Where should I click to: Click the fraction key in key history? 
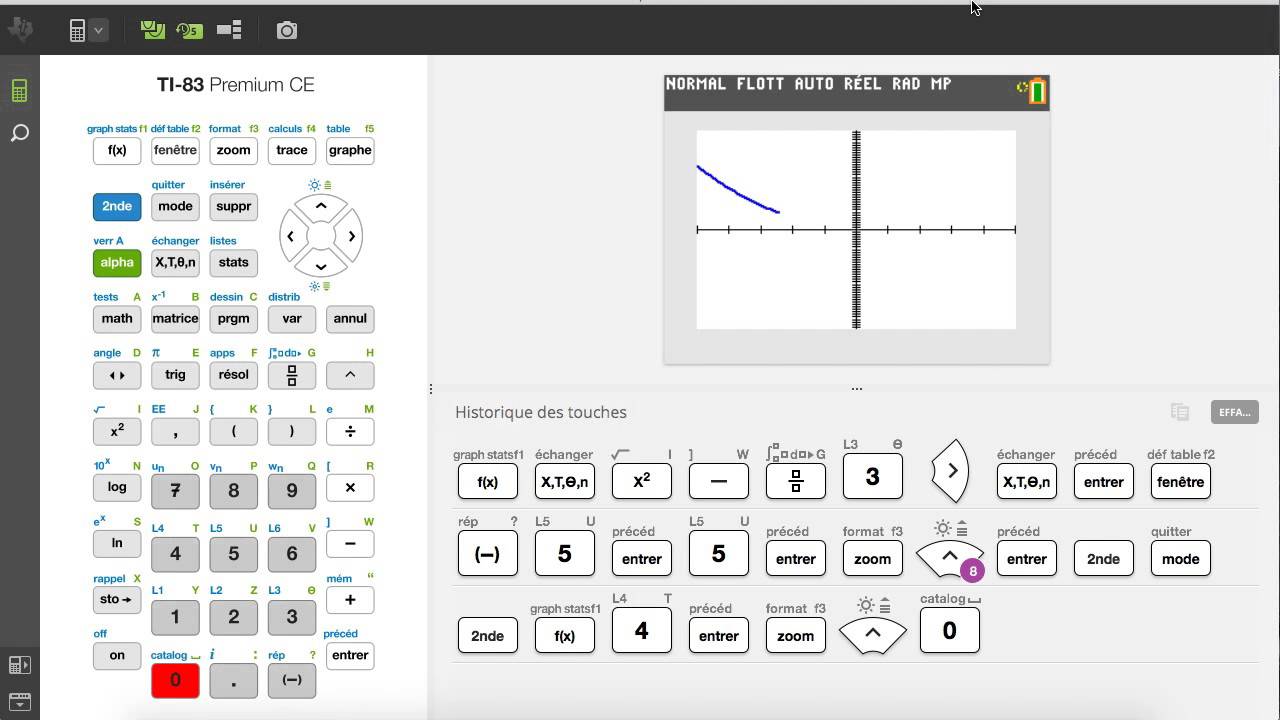coord(796,482)
